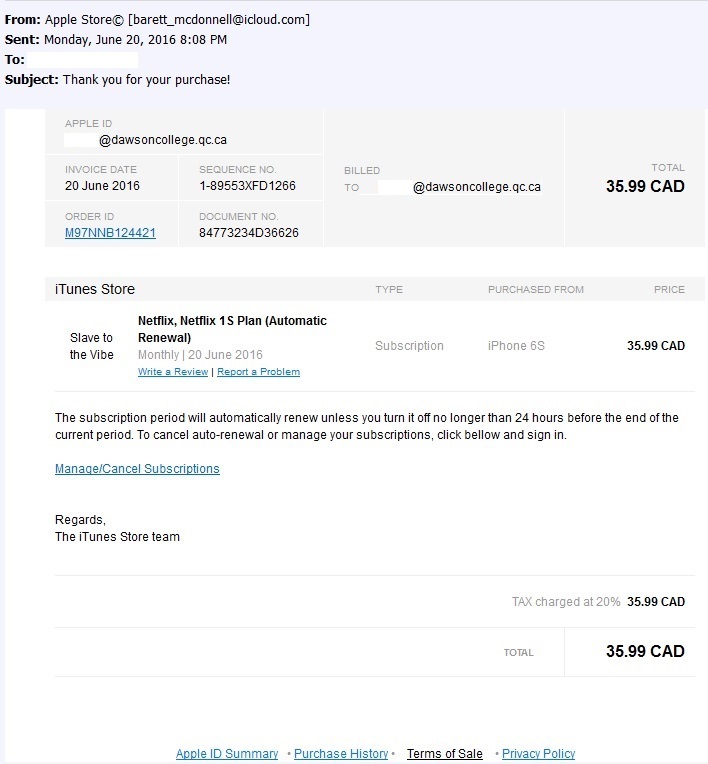Open the Apple ID Summary link
The height and width of the screenshot is (764, 708).
point(227,753)
